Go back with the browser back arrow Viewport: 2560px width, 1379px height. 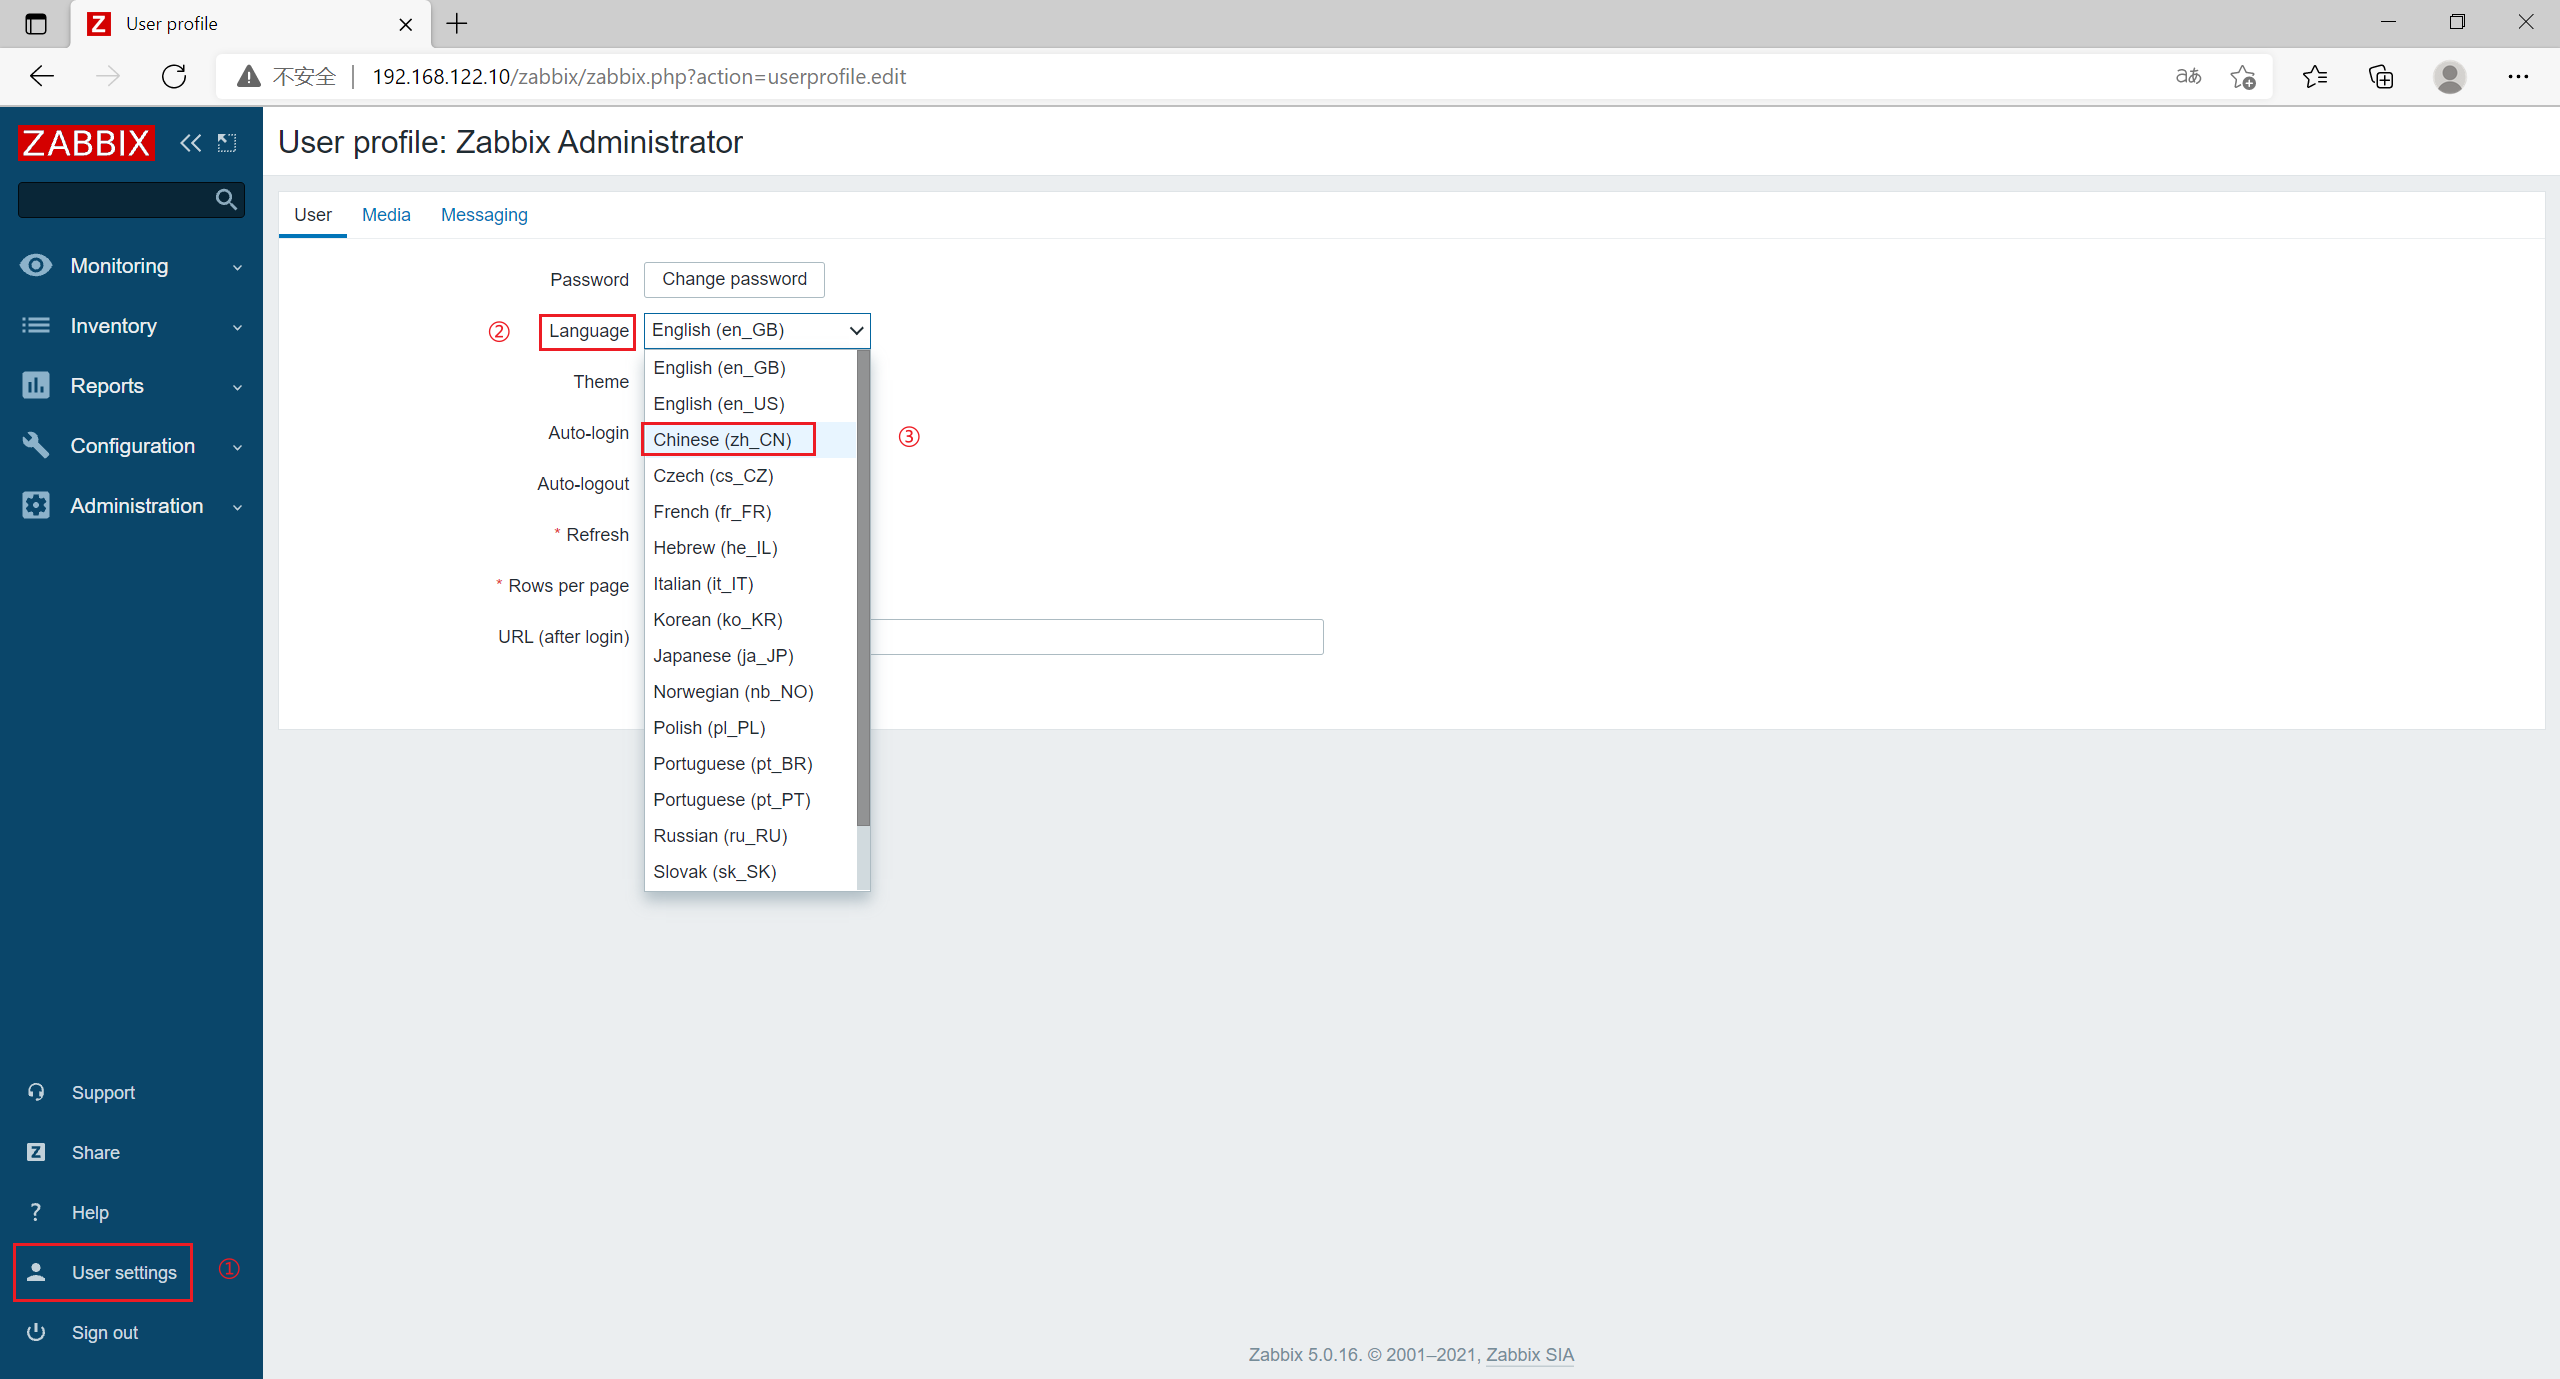[x=42, y=76]
